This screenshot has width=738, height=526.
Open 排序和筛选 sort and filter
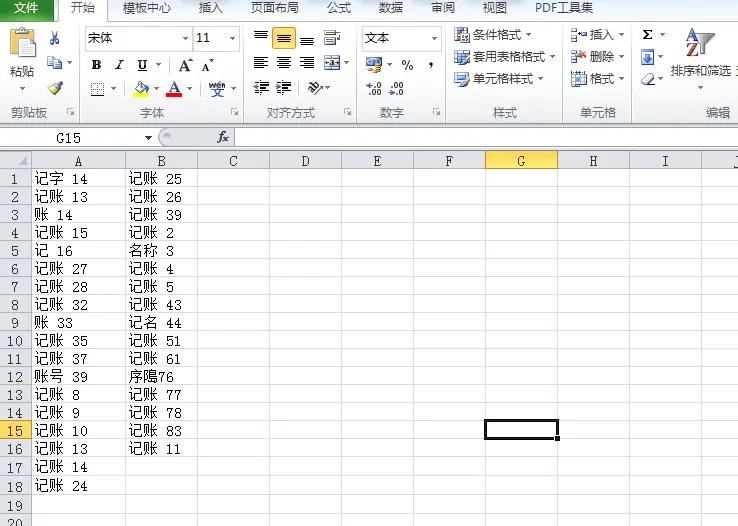tap(700, 59)
